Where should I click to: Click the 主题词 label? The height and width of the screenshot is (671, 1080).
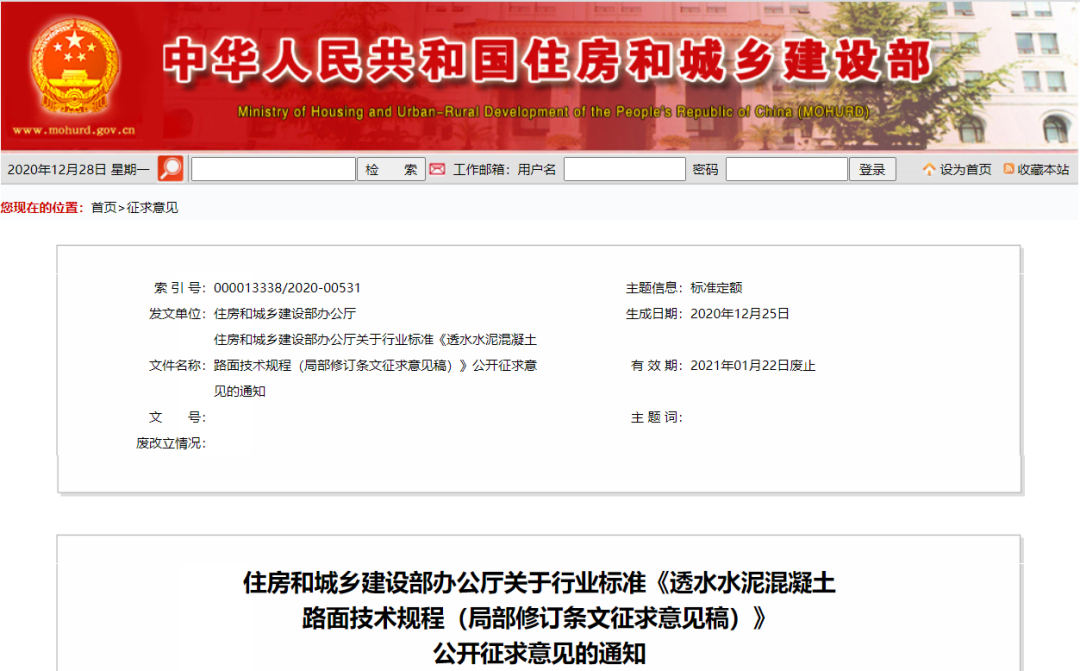(656, 417)
